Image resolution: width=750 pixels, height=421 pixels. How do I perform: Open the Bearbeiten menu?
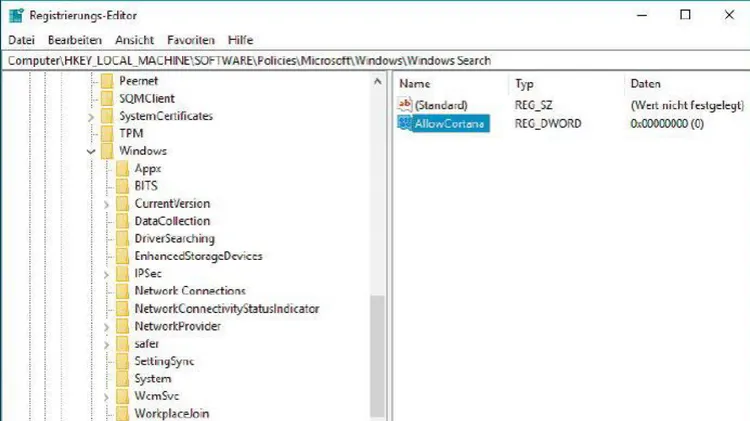75,40
